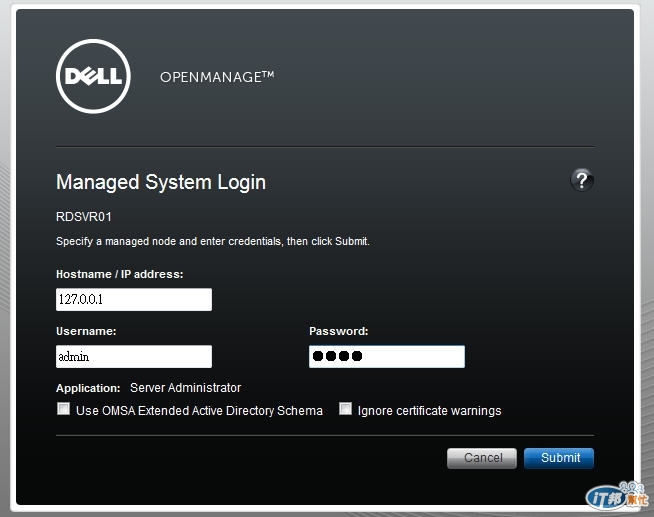The width and height of the screenshot is (654, 517).
Task: Click the Password label
Action: coord(339,331)
